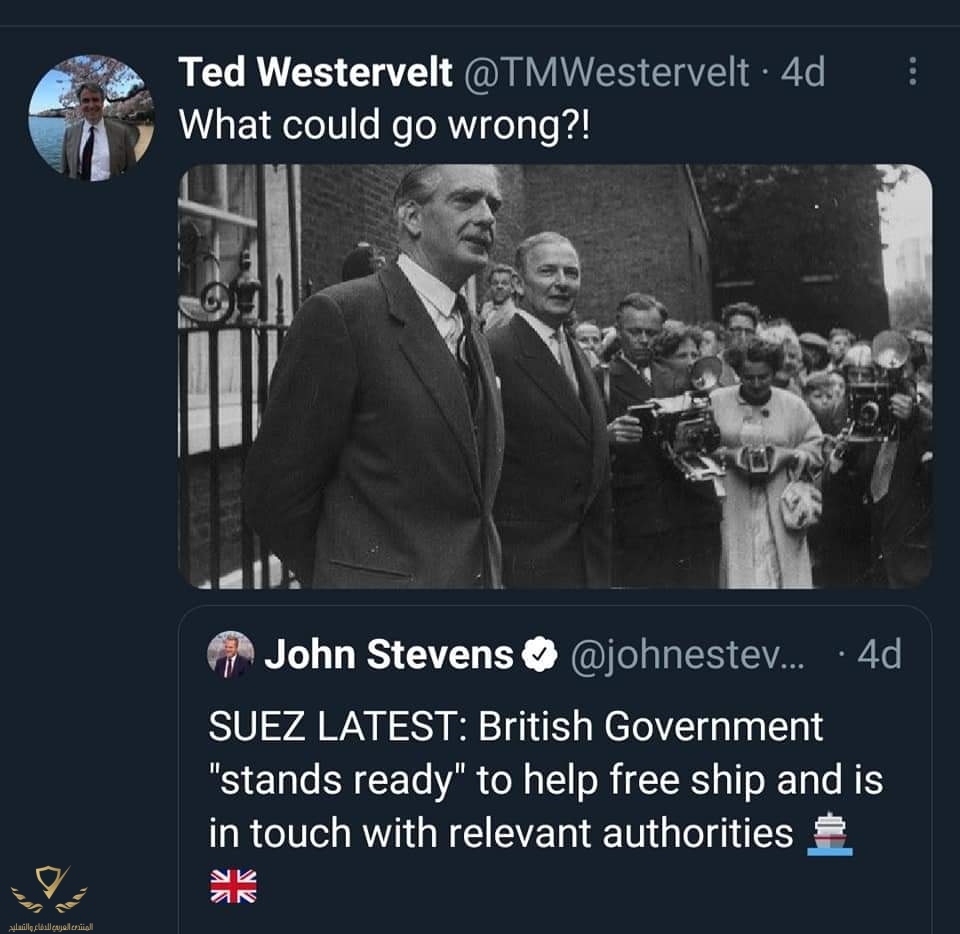Open the @johnestev... handle in quoted tweet
This screenshot has height=934, width=960.
(687, 656)
